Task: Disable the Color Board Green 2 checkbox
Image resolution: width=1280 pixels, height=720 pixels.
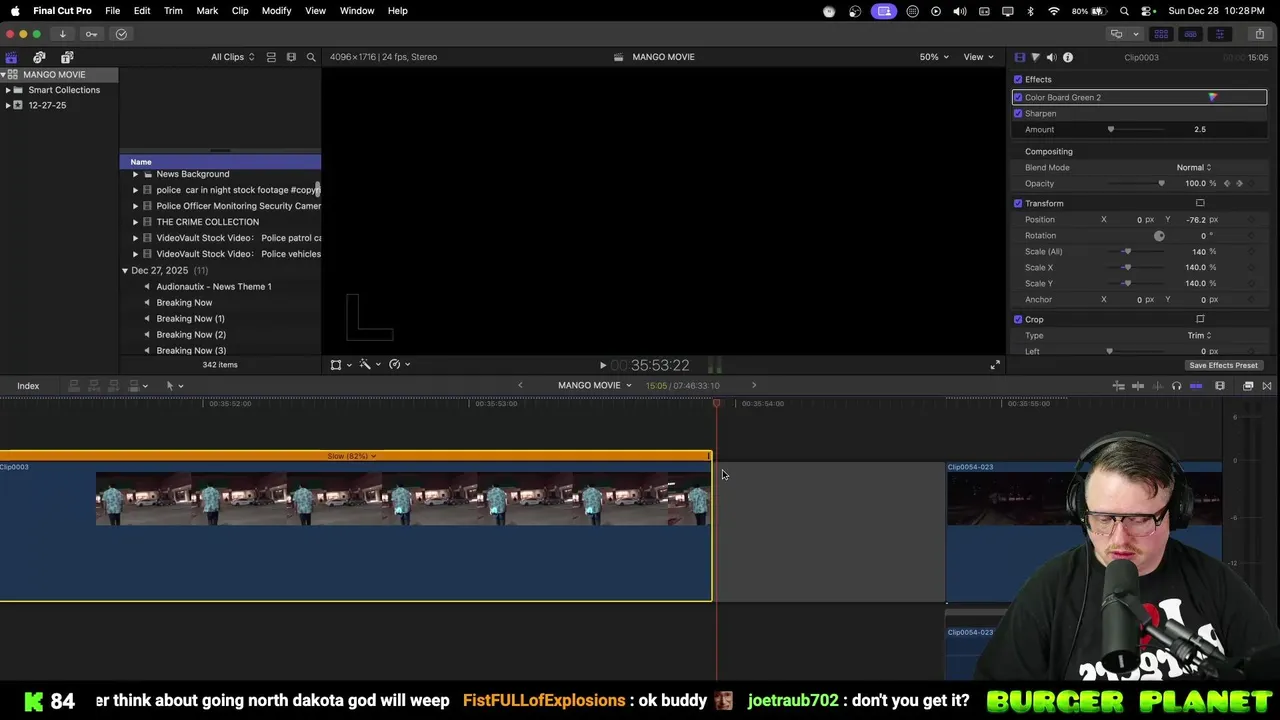Action: [x=1018, y=97]
